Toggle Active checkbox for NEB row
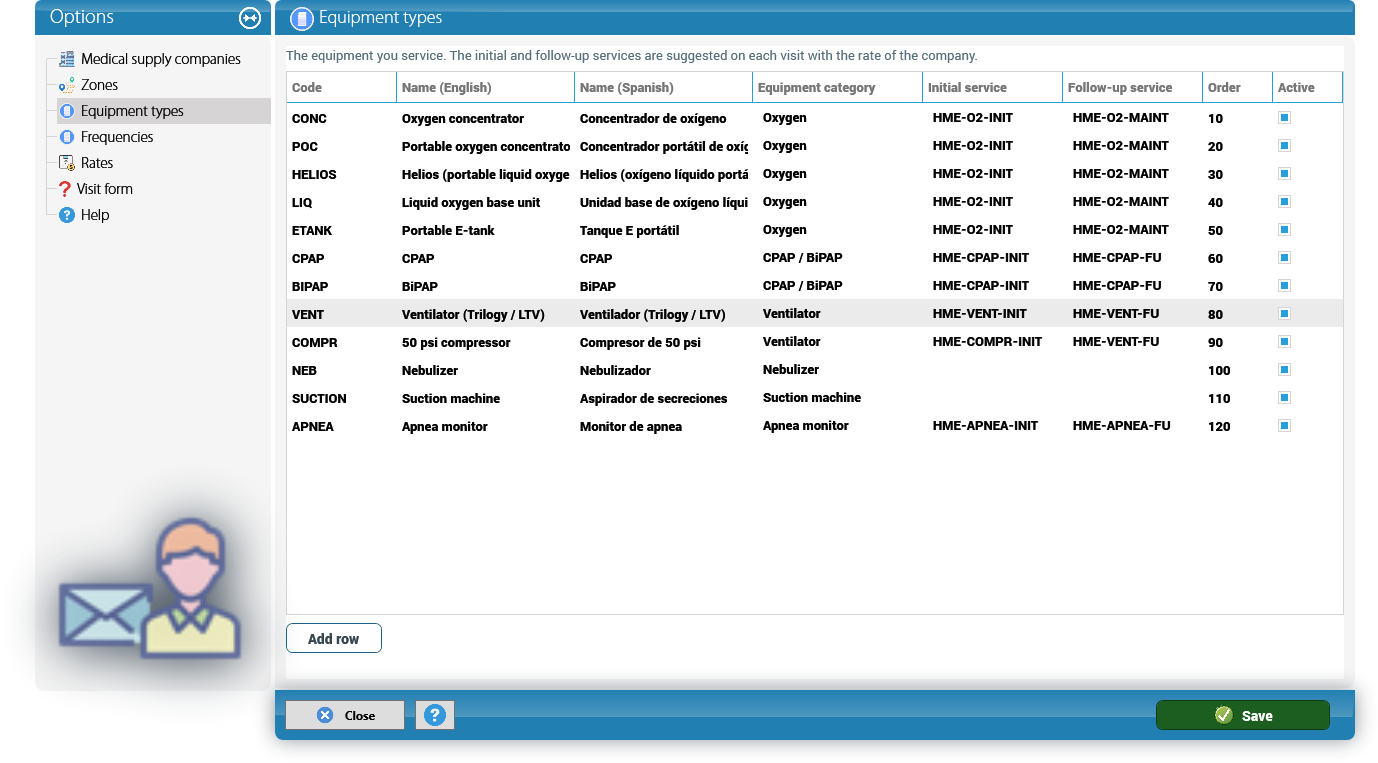The height and width of the screenshot is (763, 1378). pyautogui.click(x=1285, y=370)
